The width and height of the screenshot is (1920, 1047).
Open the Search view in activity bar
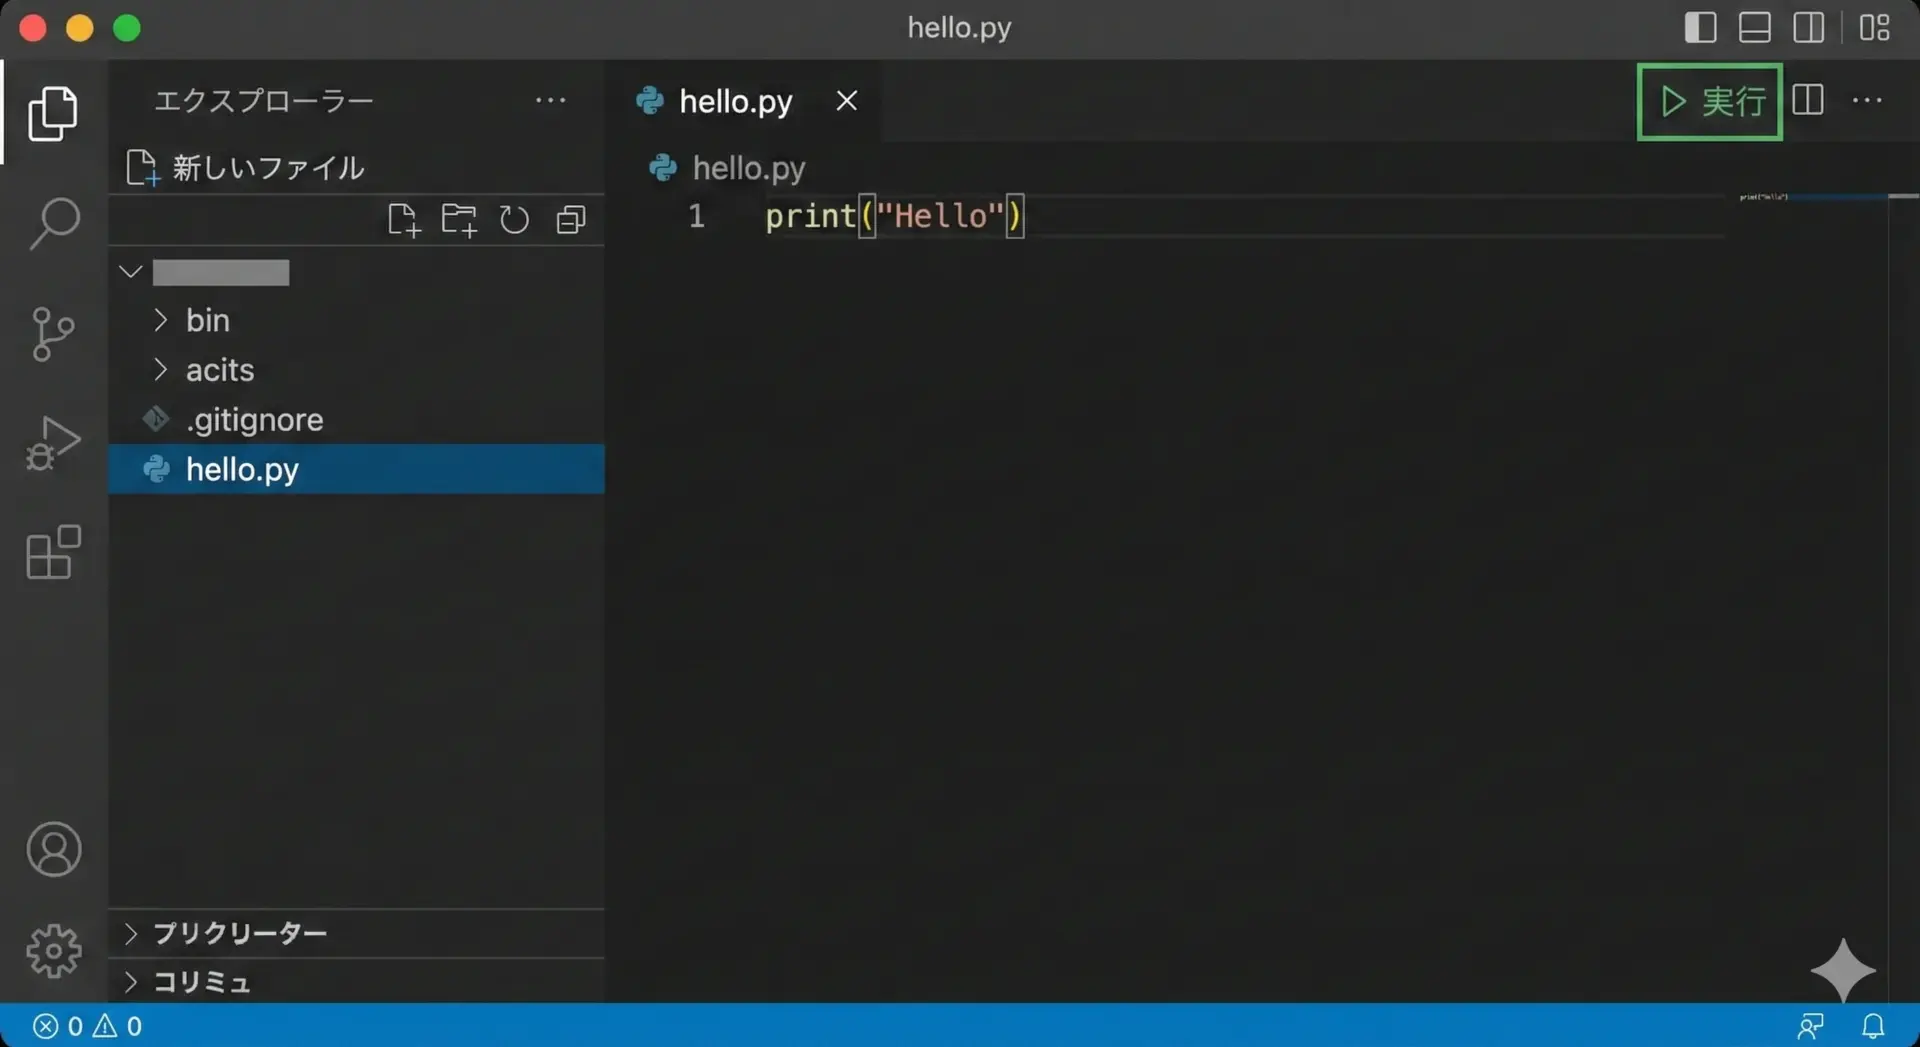[x=54, y=222]
